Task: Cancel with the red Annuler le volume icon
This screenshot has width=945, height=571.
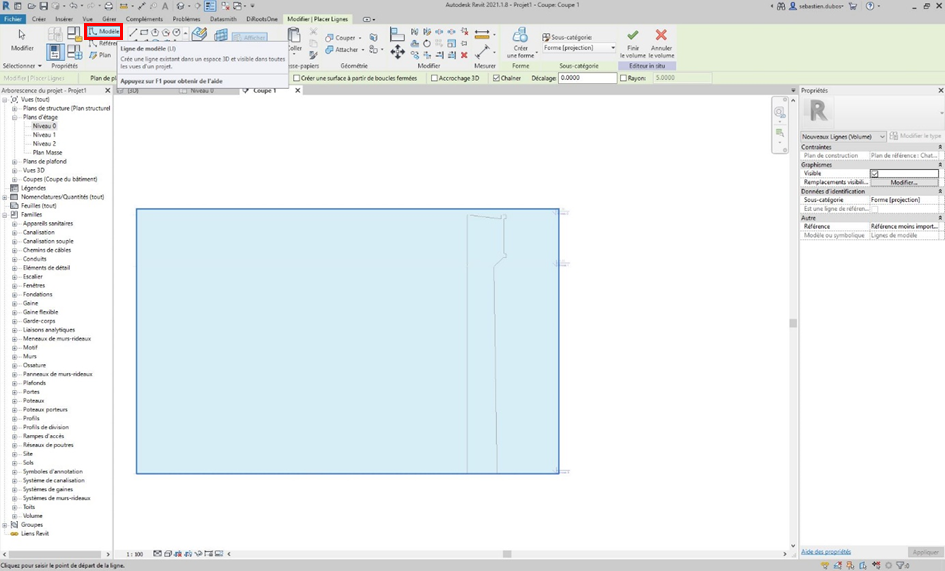Action: (661, 37)
